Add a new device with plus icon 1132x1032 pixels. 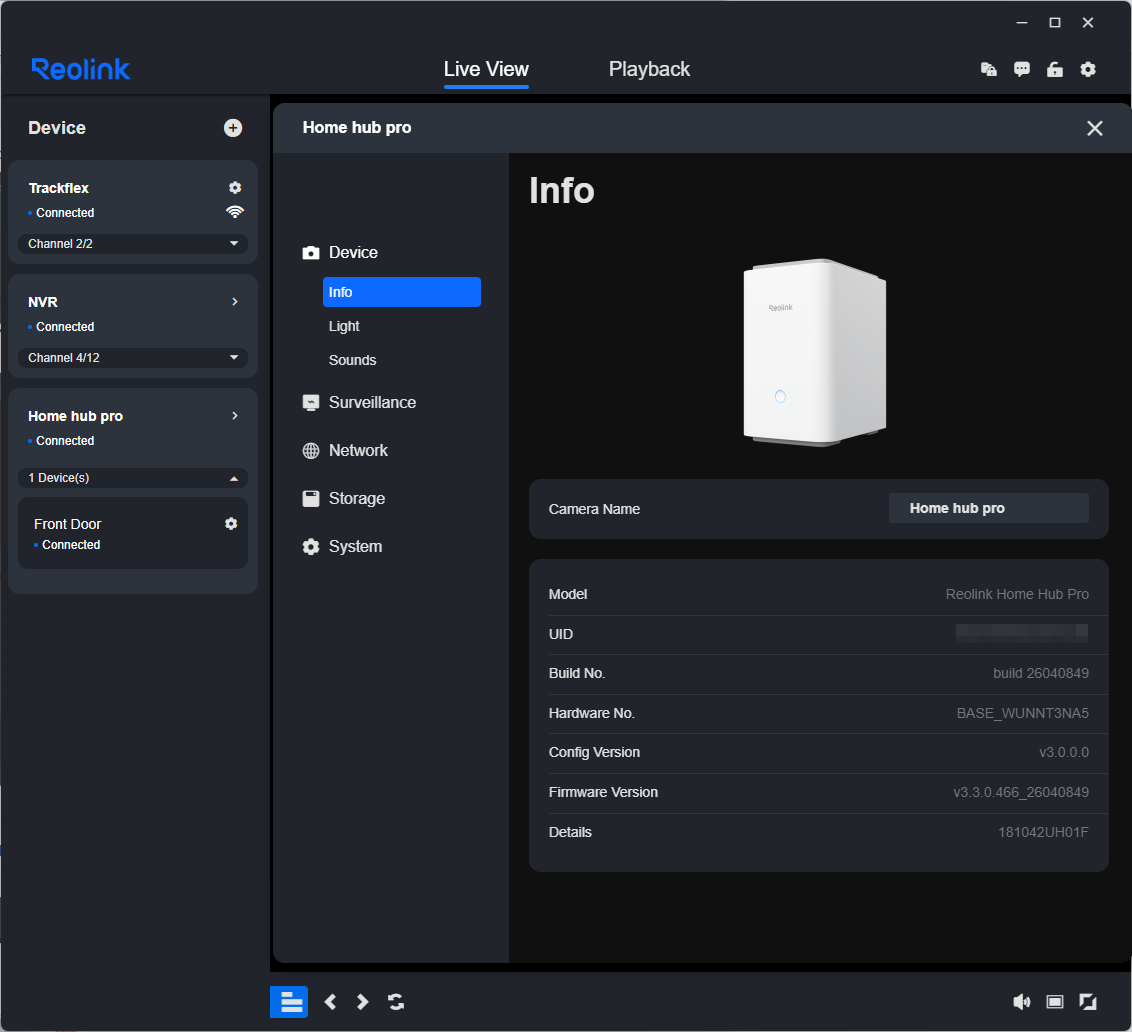pos(232,128)
